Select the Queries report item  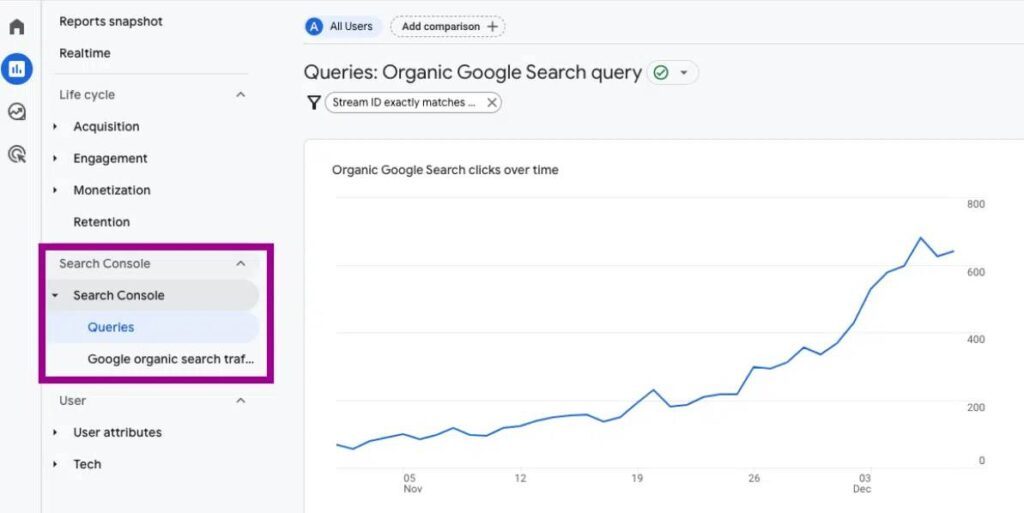point(111,327)
